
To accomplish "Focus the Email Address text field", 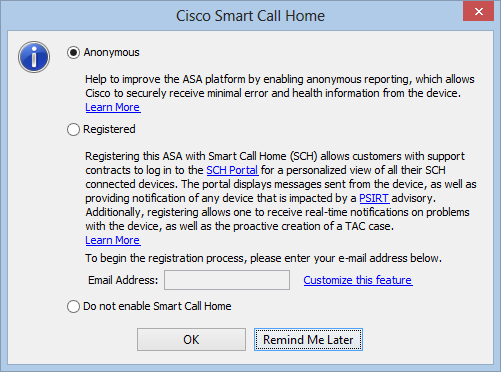I will [227, 280].
